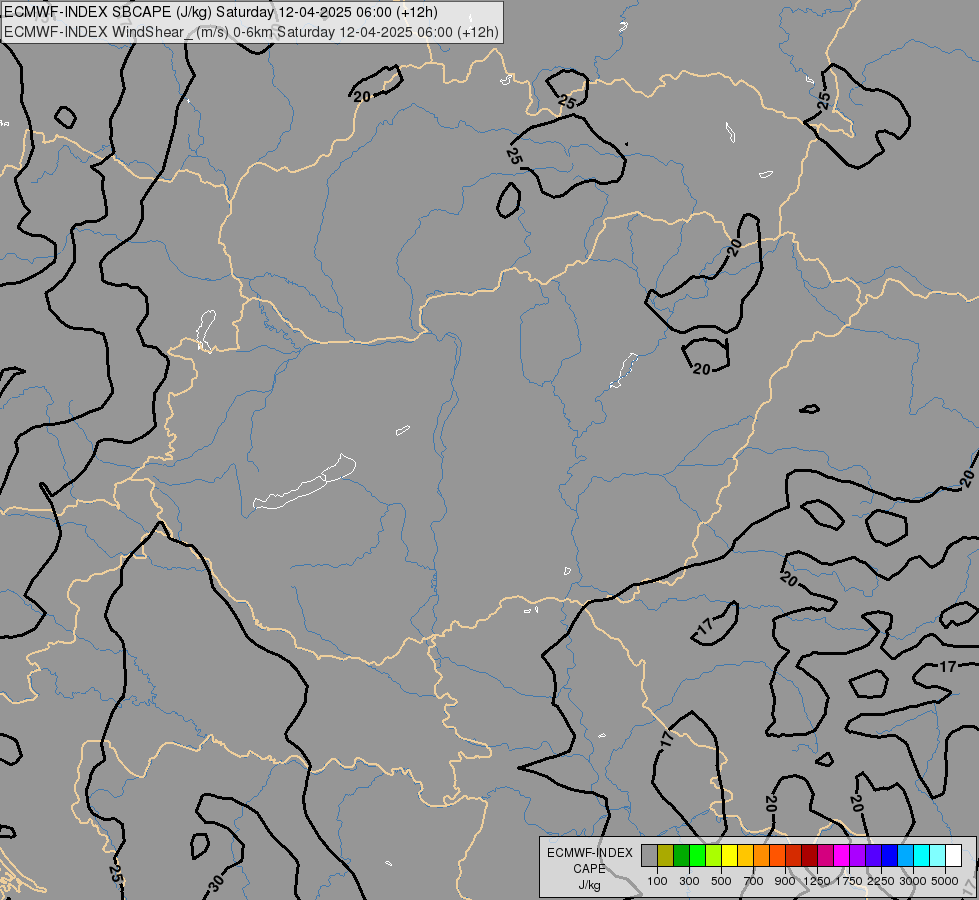Choose the orange legend swatch
This screenshot has width=979, height=900.
click(x=762, y=856)
